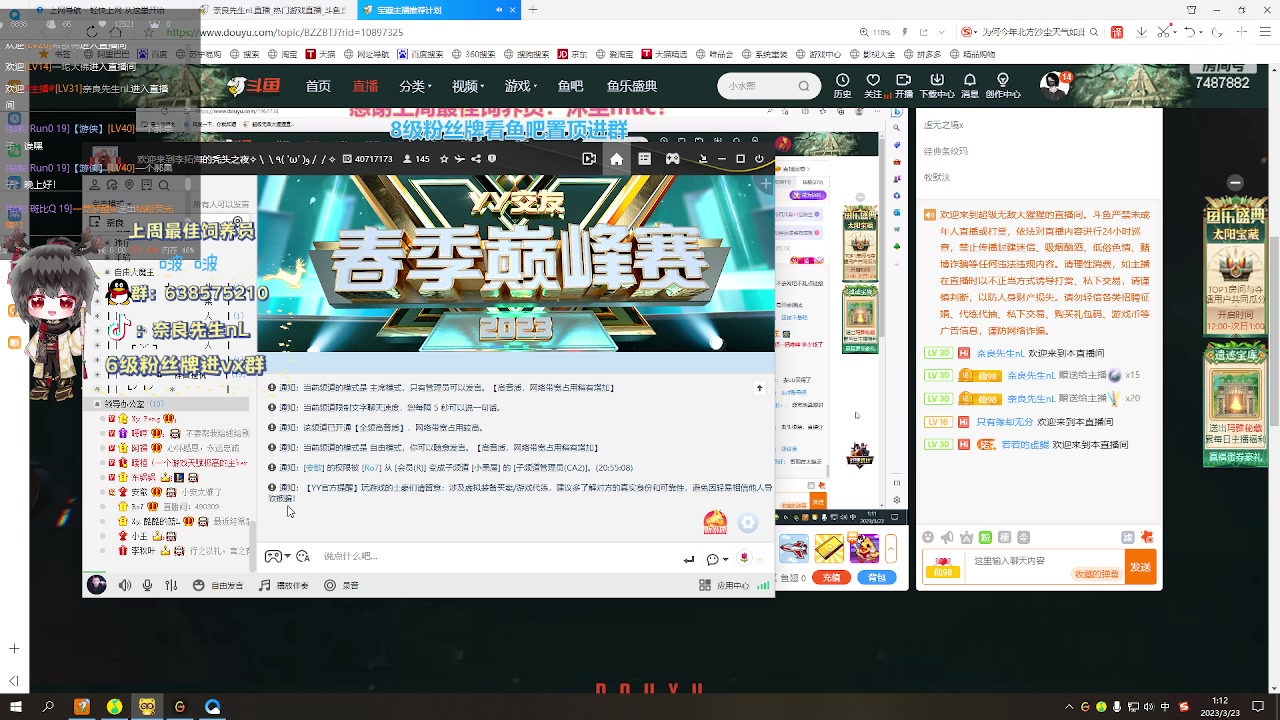Open YY gamepad icon in title bar
Screen dimensions: 1280x720
coord(672,159)
